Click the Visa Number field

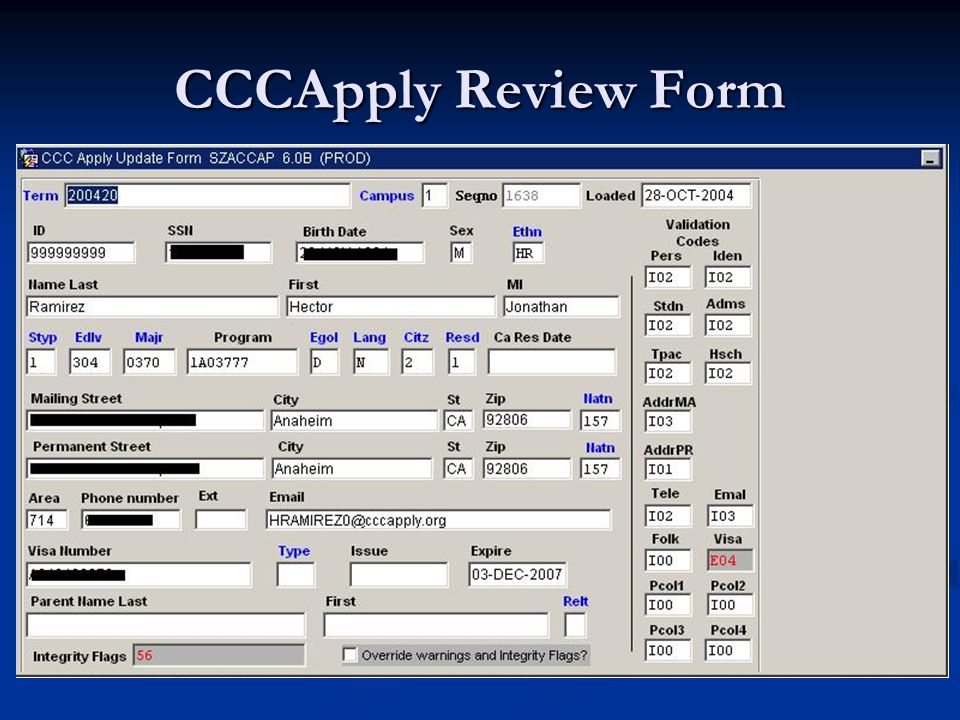pos(139,574)
